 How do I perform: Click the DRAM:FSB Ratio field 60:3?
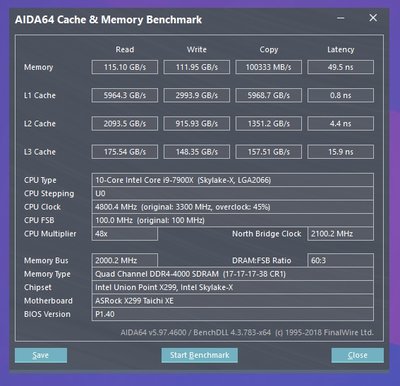coord(340,260)
